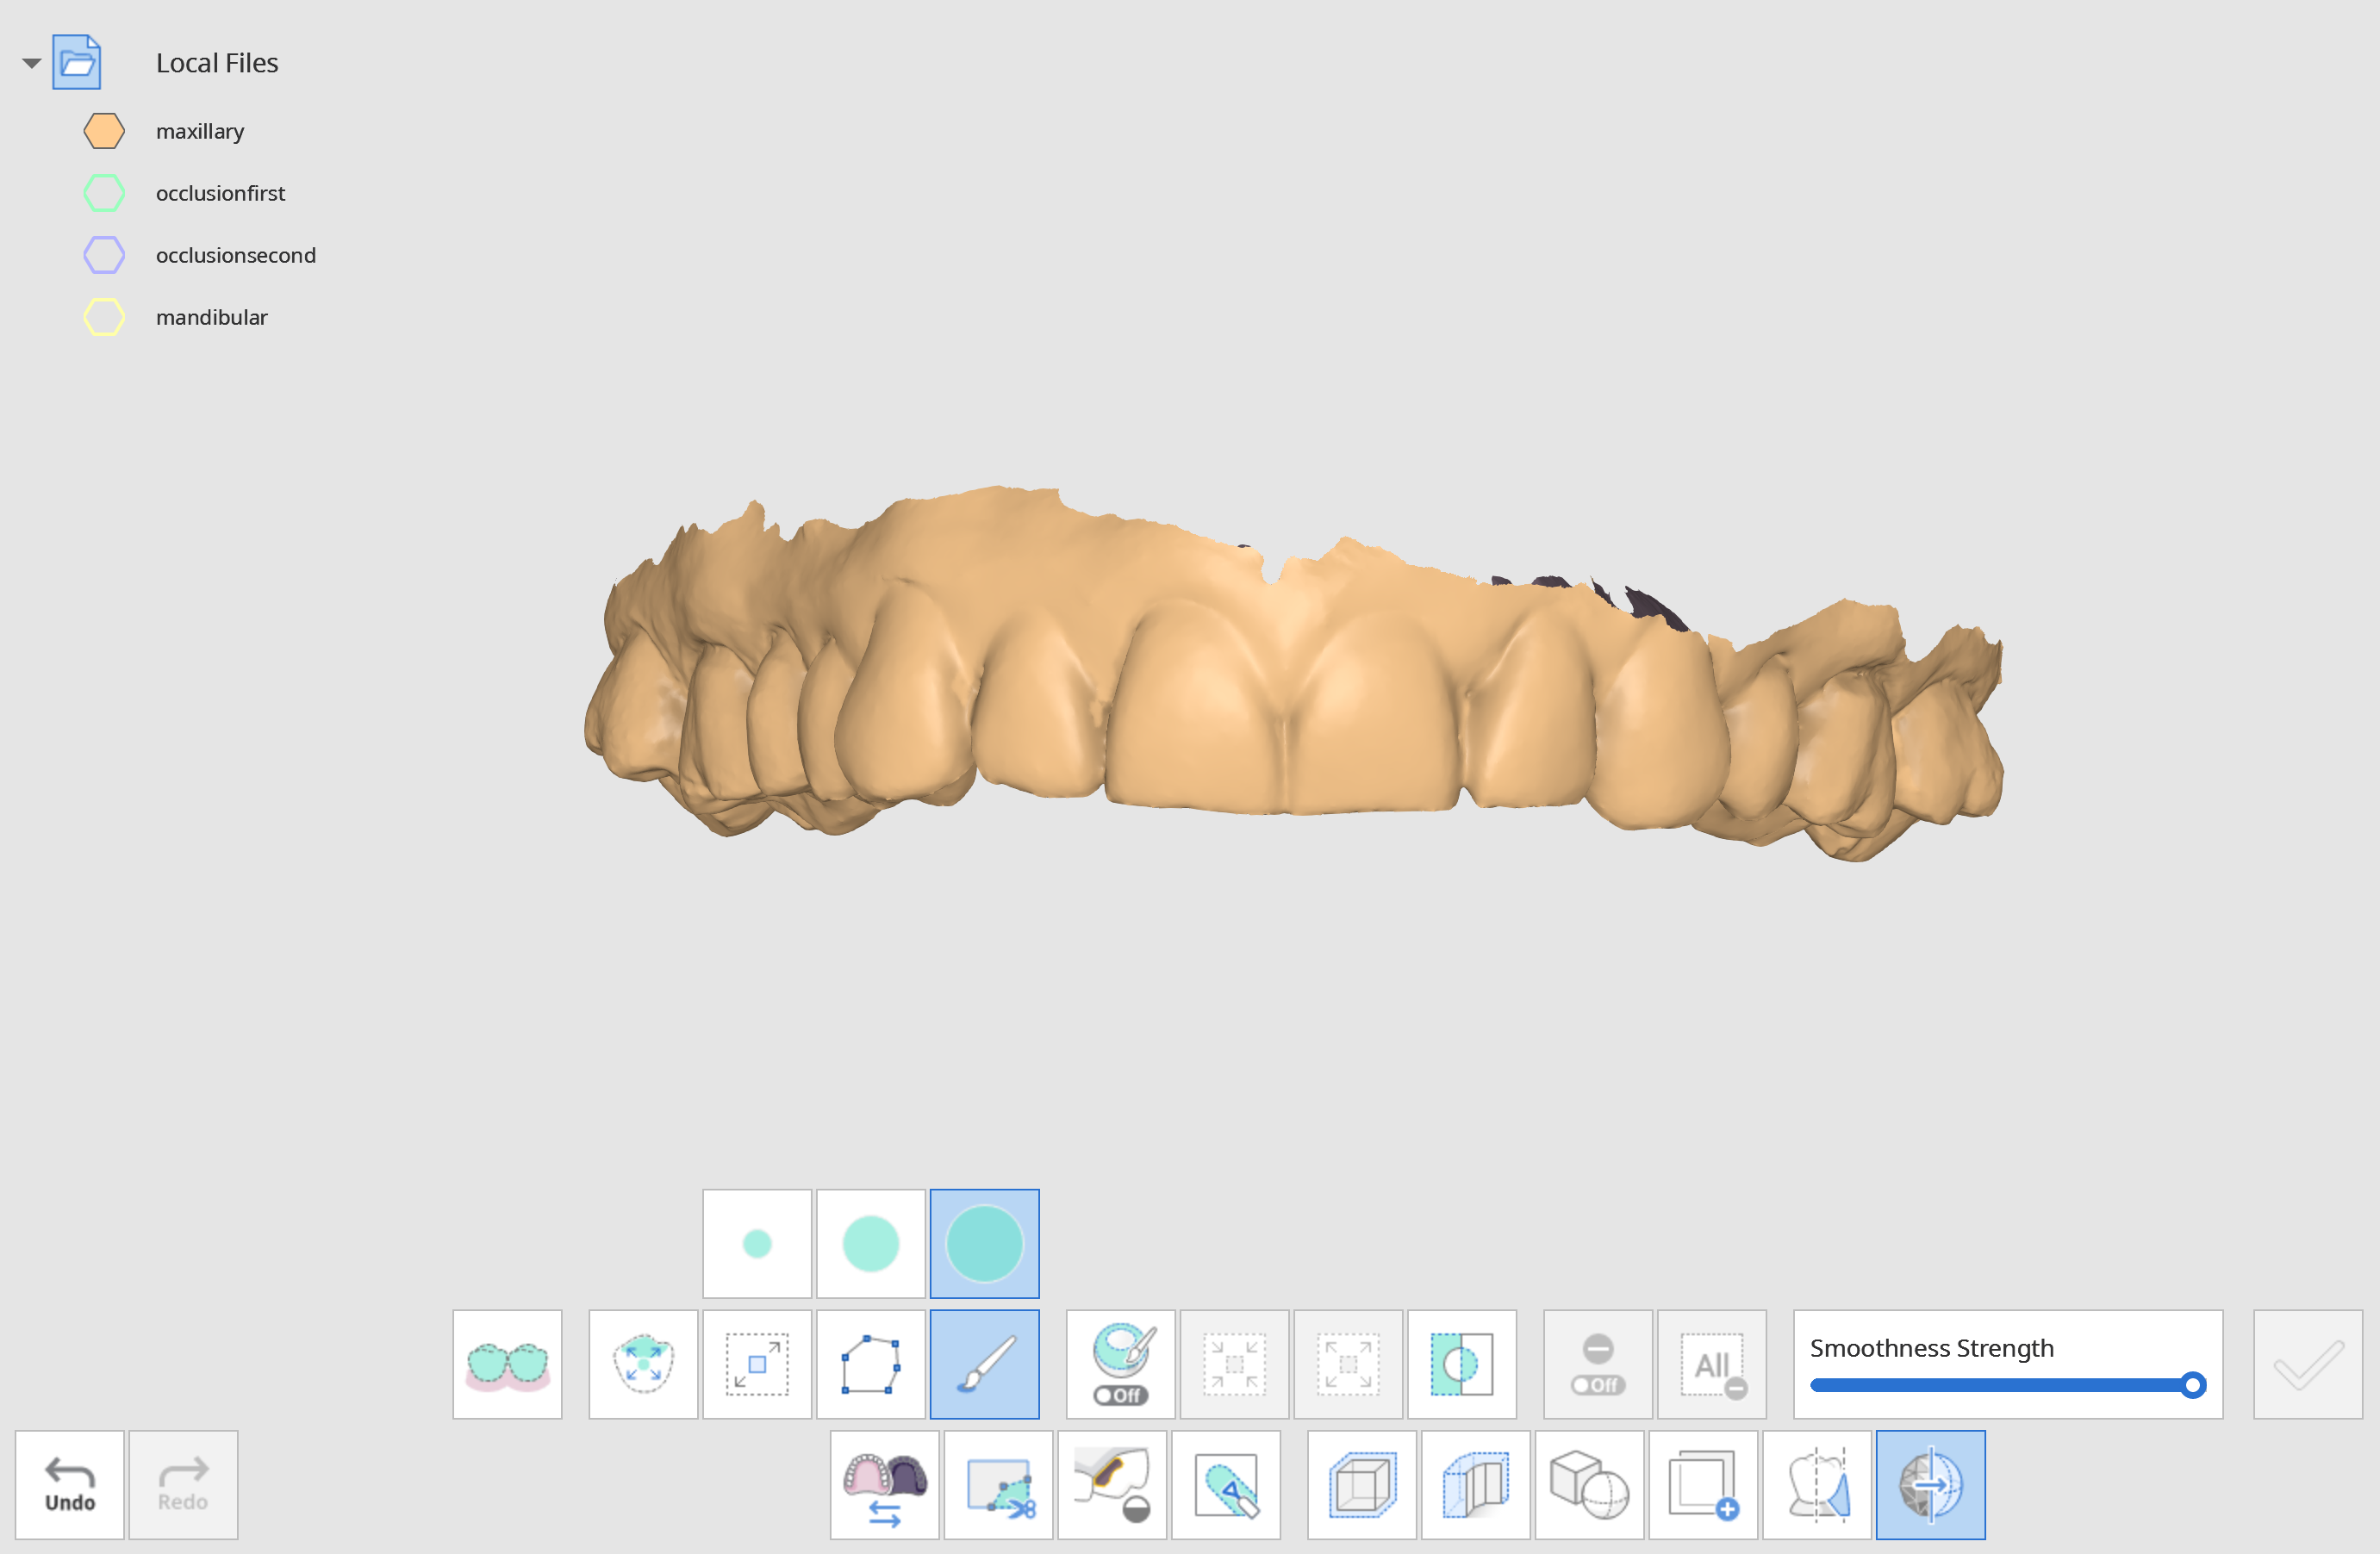Open the duplicate data plus tool
The image size is (2380, 1554).
[1703, 1485]
